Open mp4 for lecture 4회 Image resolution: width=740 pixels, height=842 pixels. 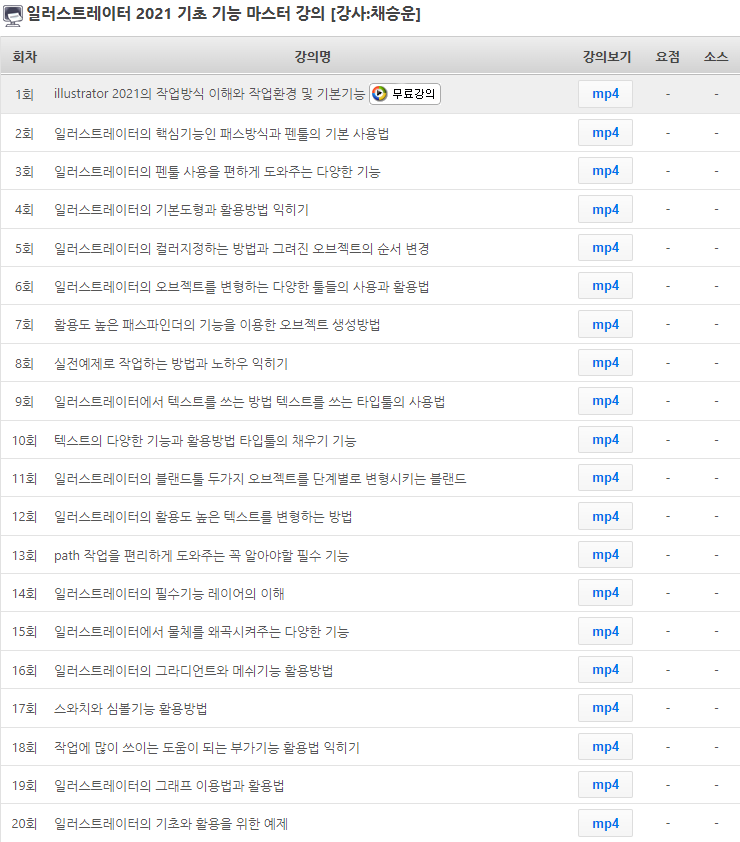tap(605, 209)
